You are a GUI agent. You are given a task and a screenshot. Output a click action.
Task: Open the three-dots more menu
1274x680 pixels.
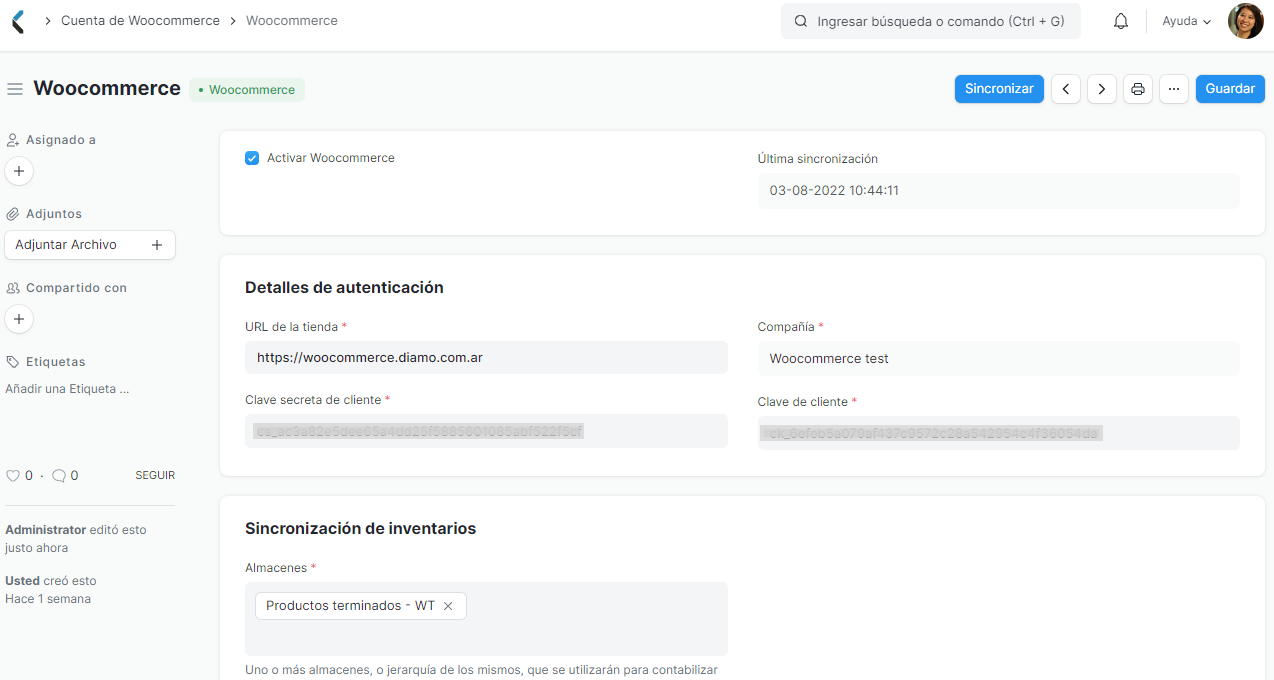pos(1174,89)
